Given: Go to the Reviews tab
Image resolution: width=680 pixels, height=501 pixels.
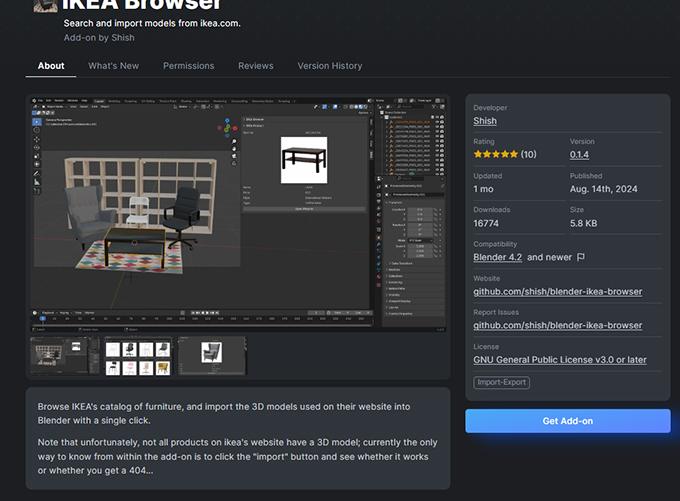Looking at the screenshot, I should 256,66.
